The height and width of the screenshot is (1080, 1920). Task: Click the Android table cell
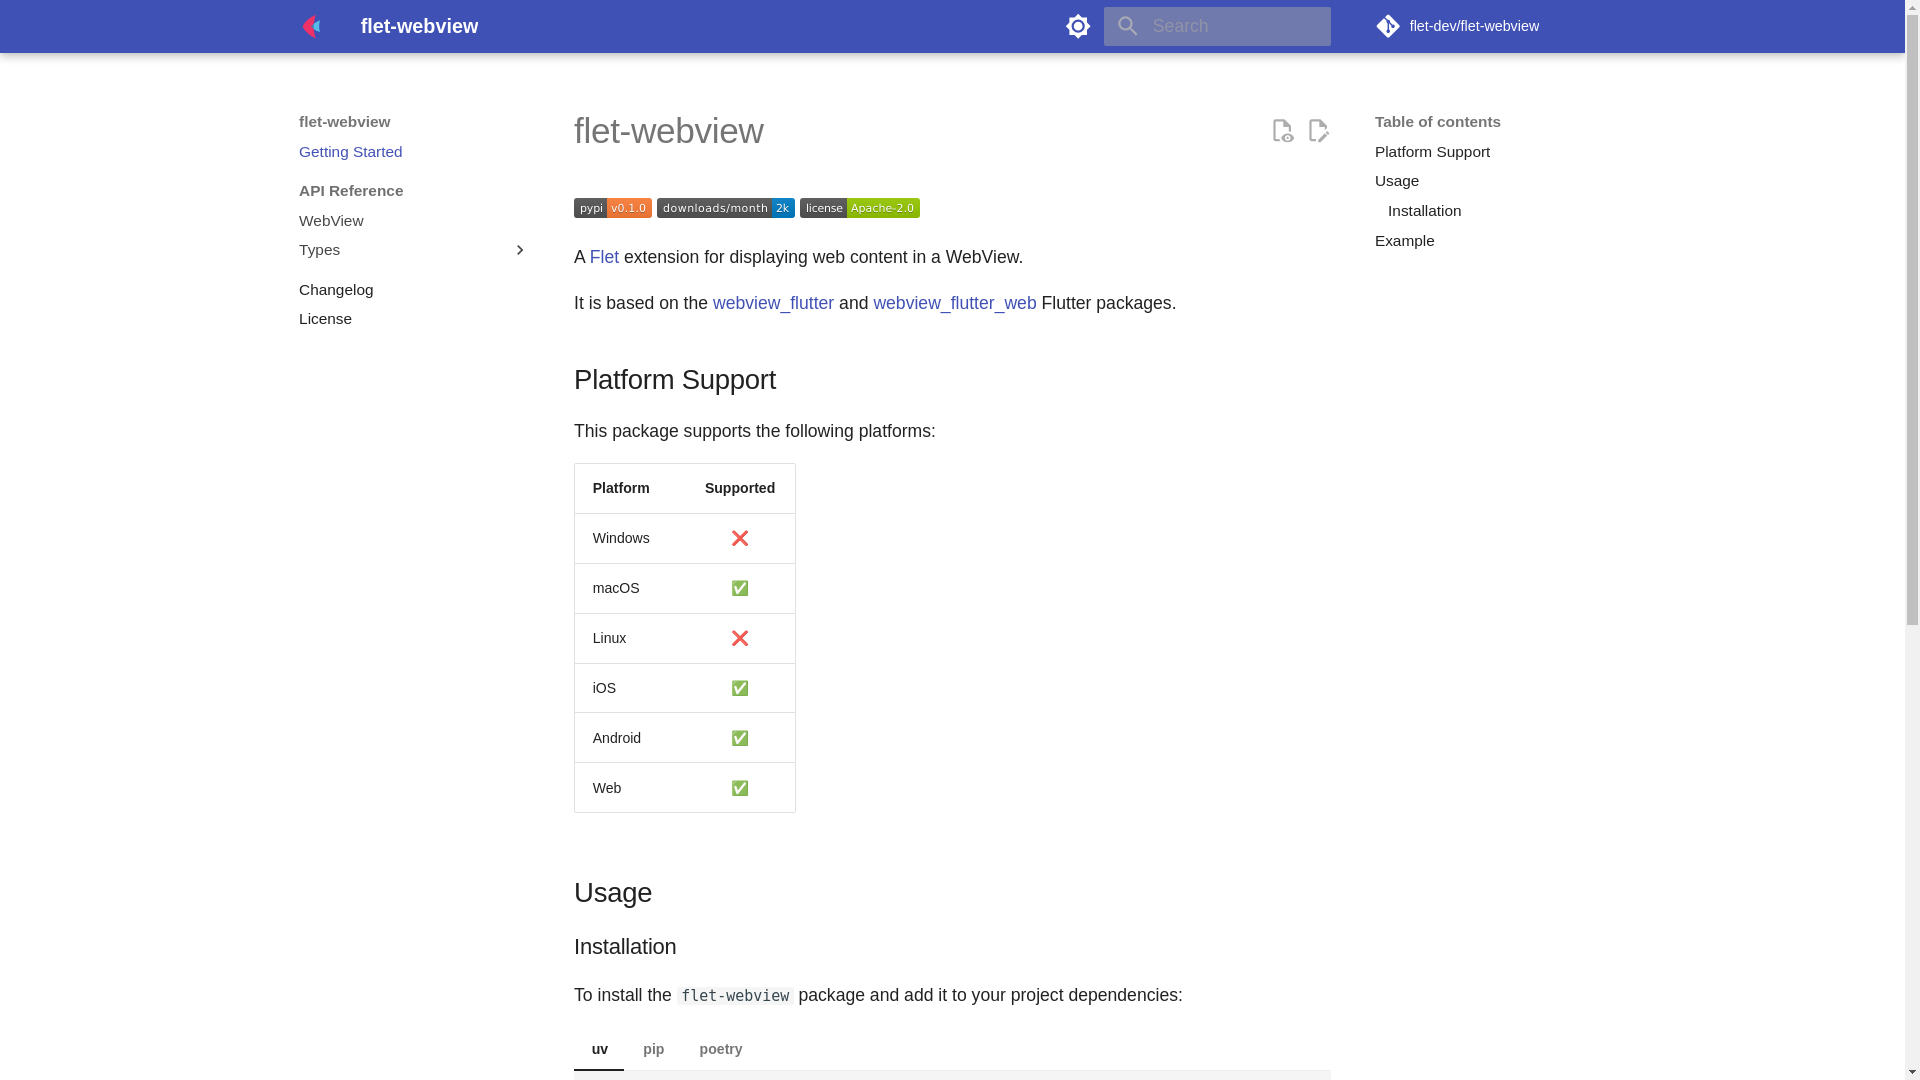pyautogui.click(x=630, y=738)
